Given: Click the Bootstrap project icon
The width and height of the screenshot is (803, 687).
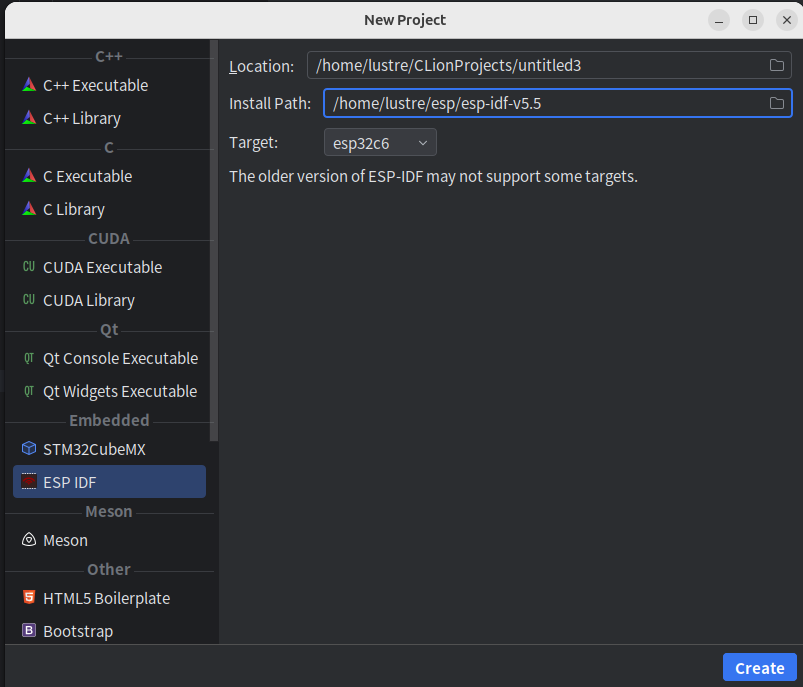Looking at the screenshot, I should 29,631.
